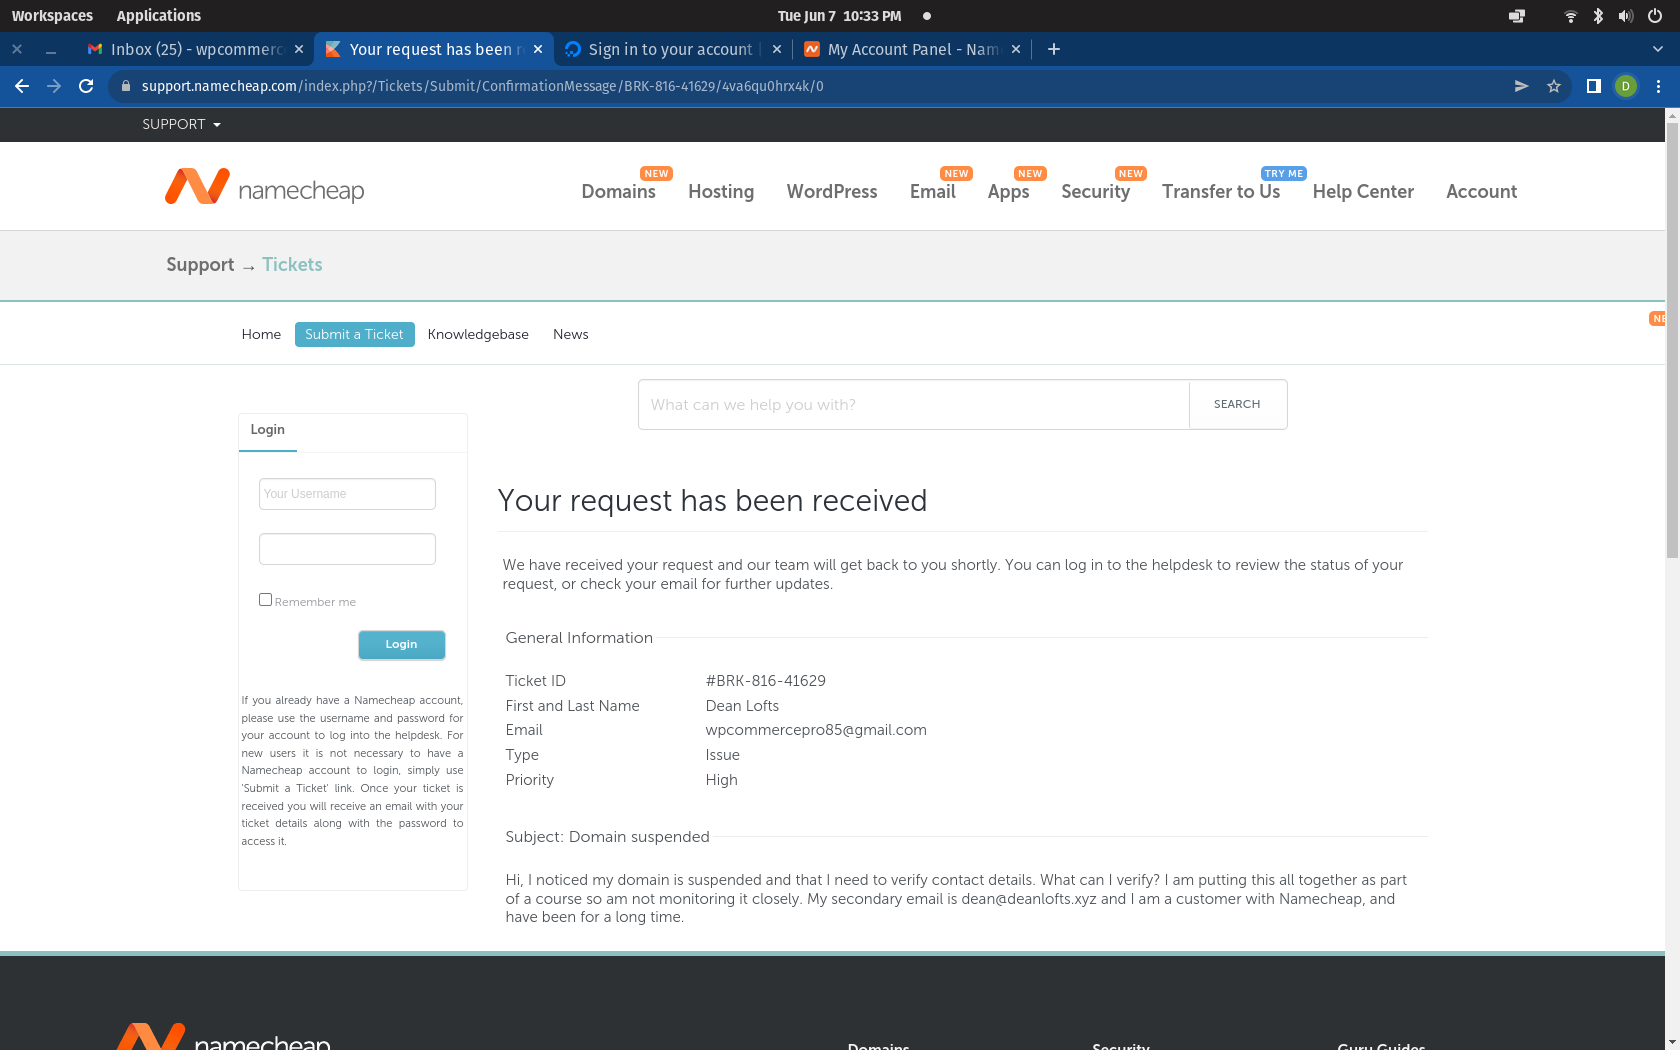Close the Inbox (25) Gmail tab
This screenshot has height=1050, width=1680.
pyautogui.click(x=299, y=49)
